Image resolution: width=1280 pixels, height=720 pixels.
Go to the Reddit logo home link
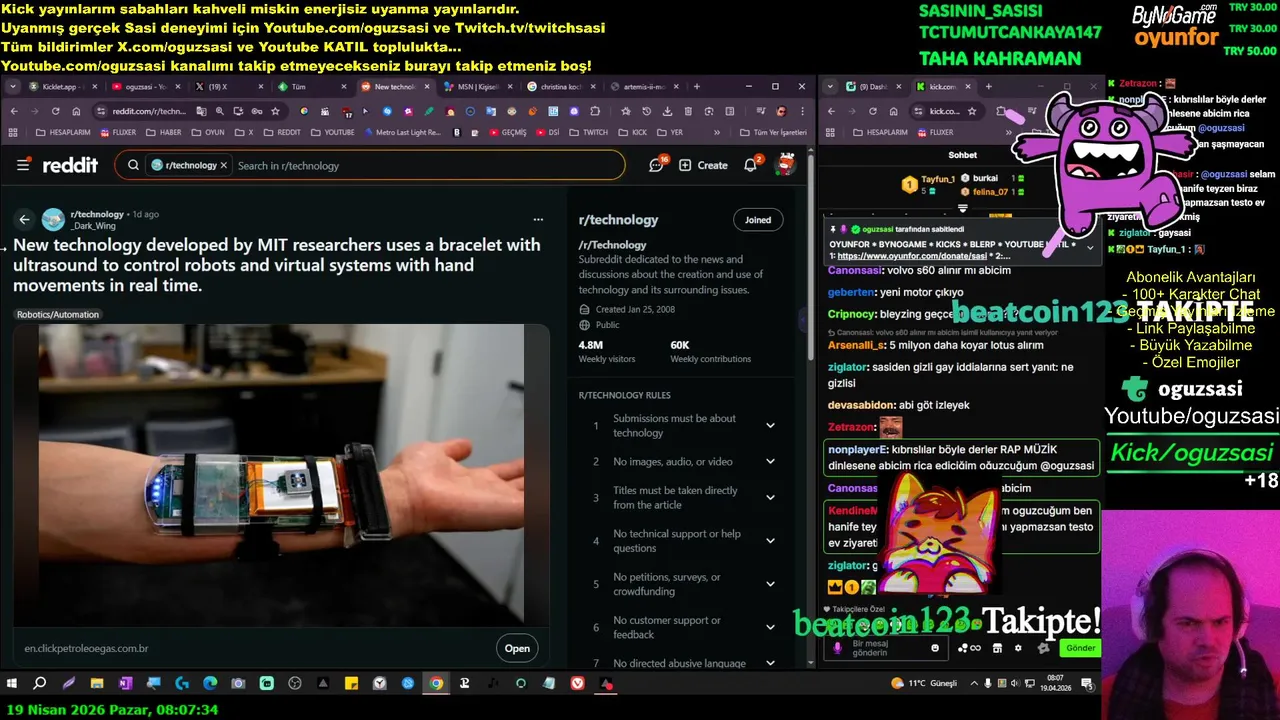pyautogui.click(x=70, y=165)
